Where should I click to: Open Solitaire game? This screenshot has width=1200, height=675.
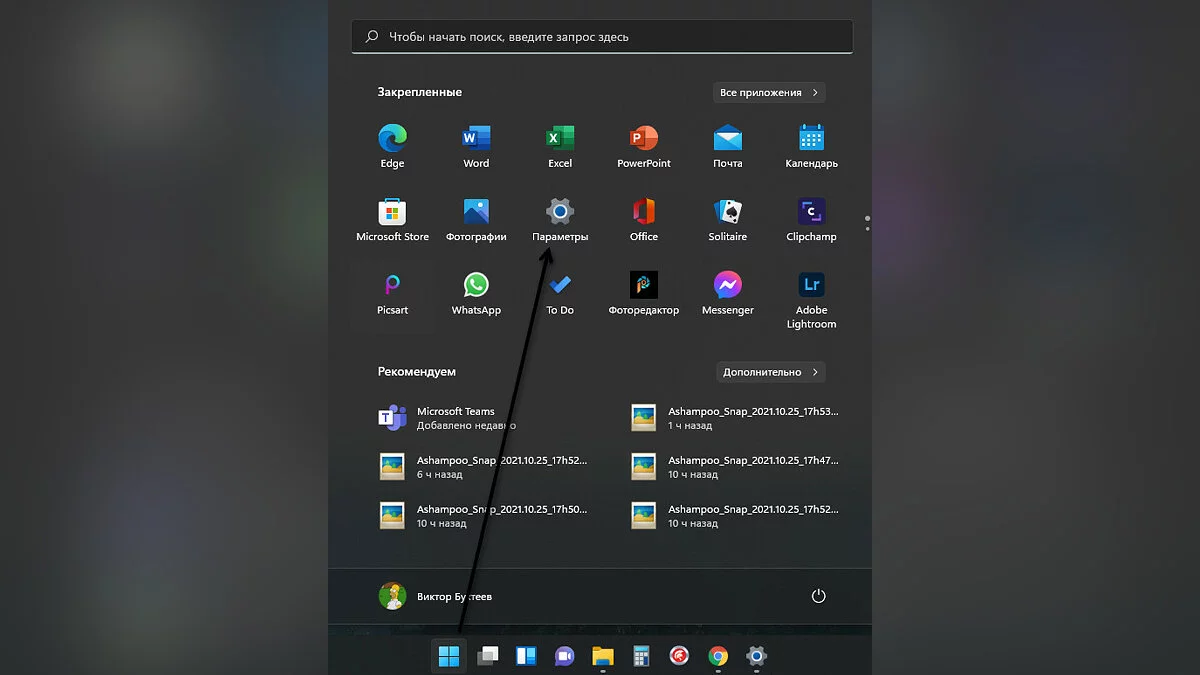[x=728, y=221]
